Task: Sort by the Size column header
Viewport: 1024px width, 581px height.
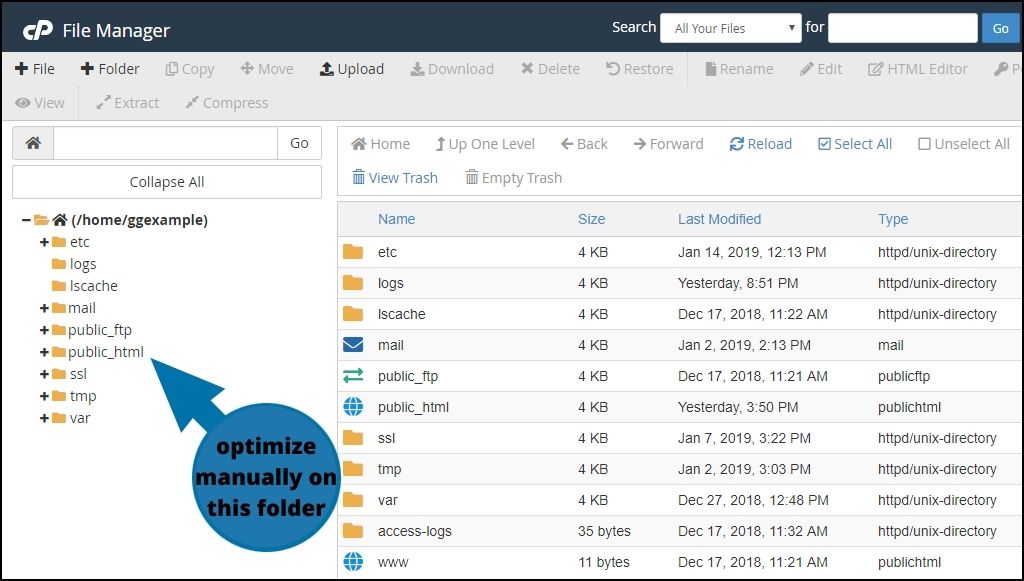Action: [592, 219]
